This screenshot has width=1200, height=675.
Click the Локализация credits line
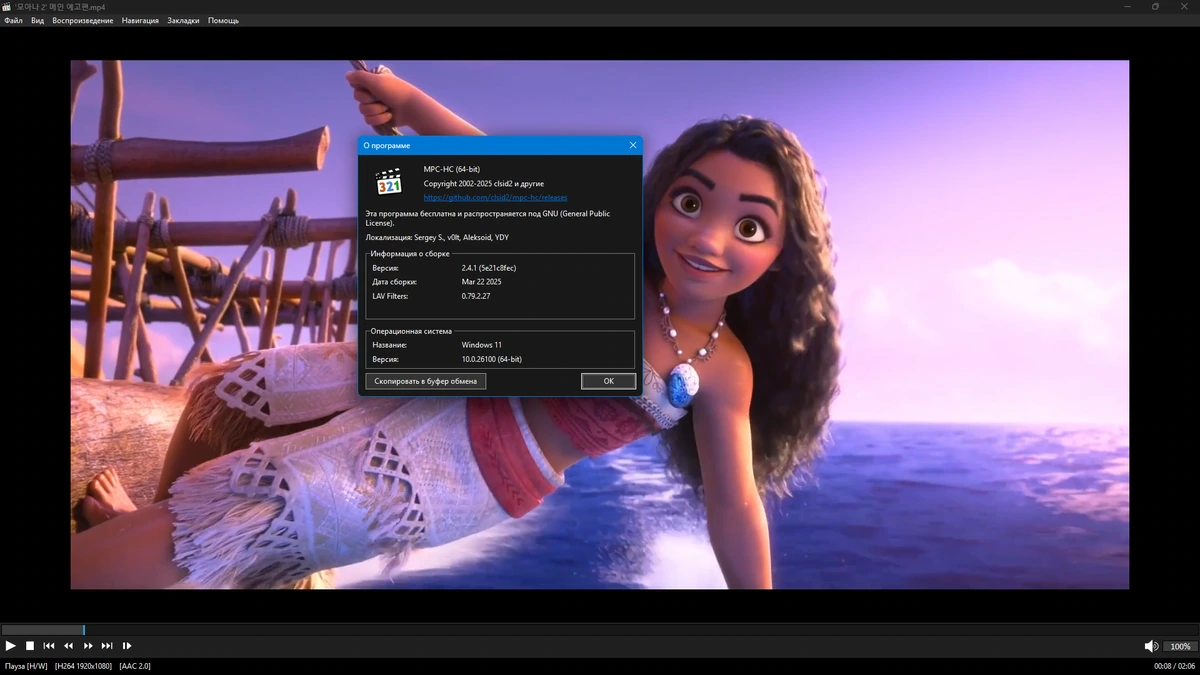click(437, 238)
